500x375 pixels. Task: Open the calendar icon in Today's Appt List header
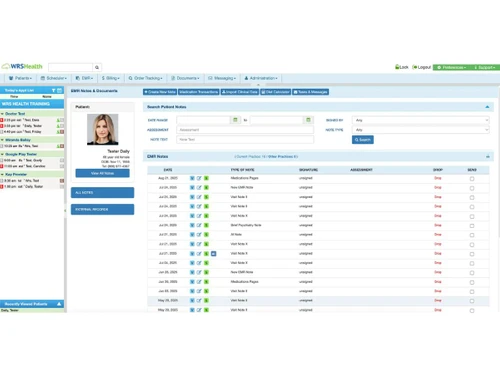(59, 90)
